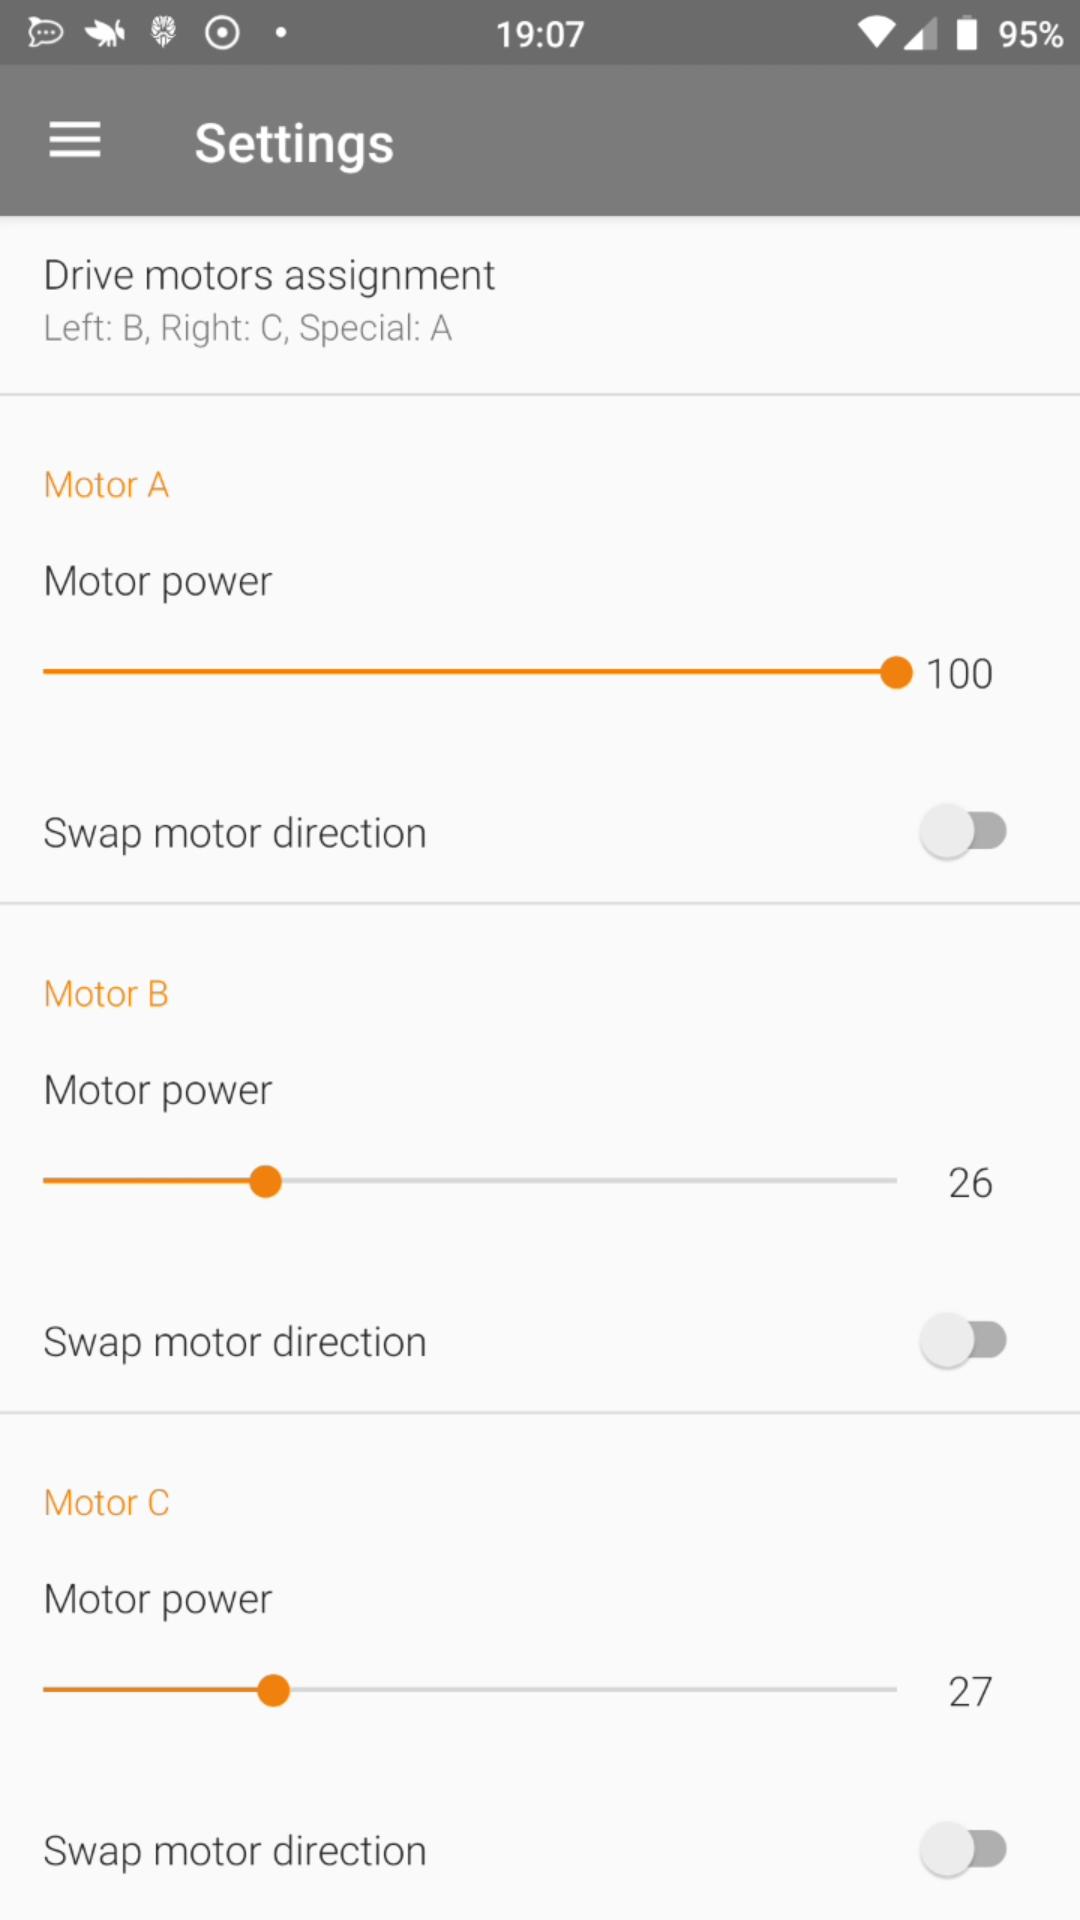Click the Settings title in the app bar

click(x=294, y=143)
